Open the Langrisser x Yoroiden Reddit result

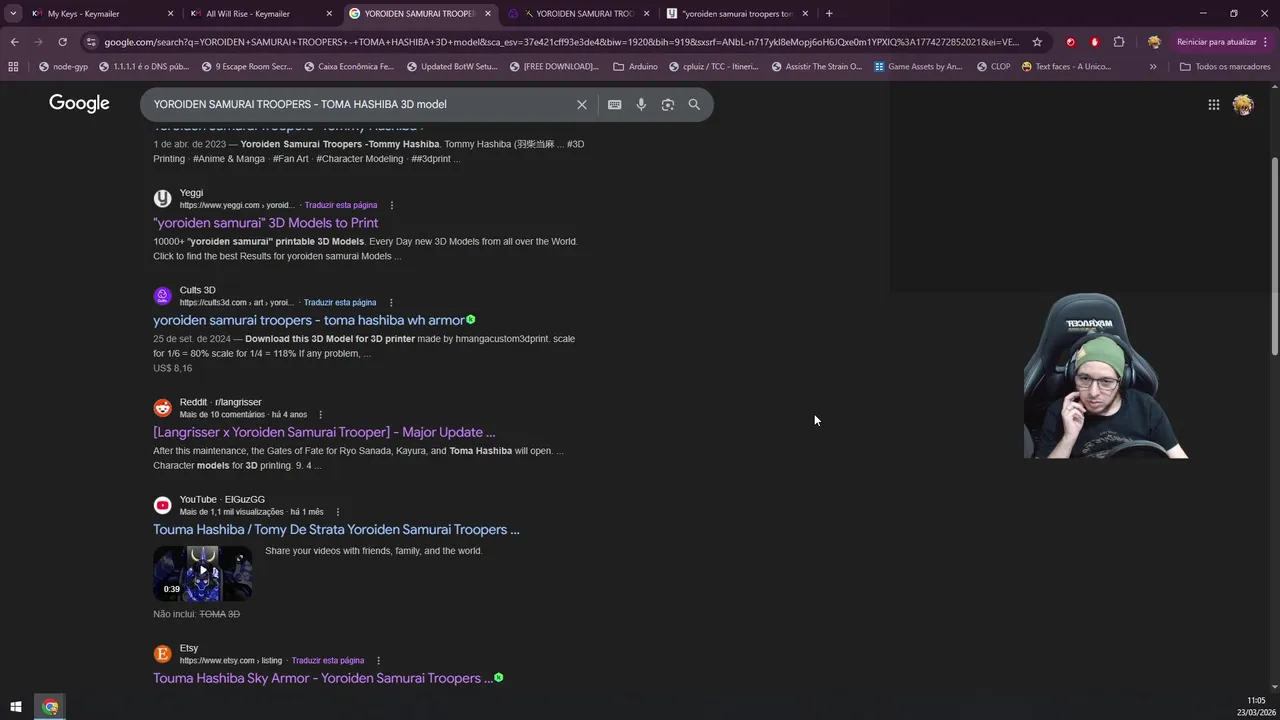point(324,432)
